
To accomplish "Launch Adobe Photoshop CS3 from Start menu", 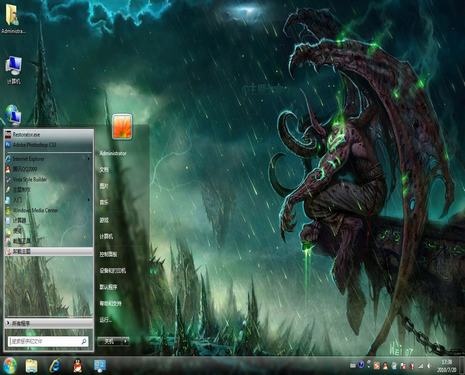I will coord(49,145).
